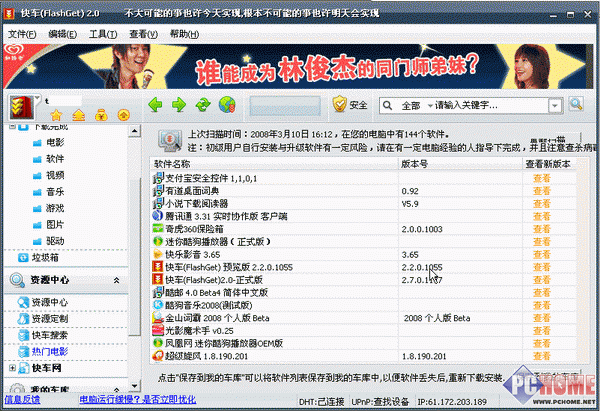Select the 光影魔术手 v0.25 row
The width and height of the screenshot is (600, 411).
[x=364, y=331]
